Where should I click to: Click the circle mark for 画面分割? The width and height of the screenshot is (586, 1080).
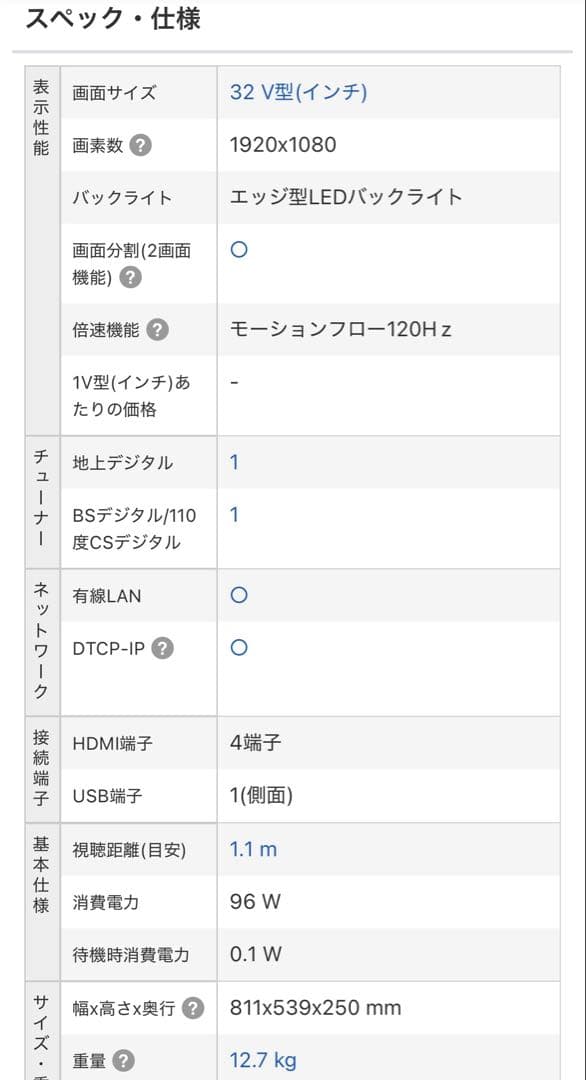(x=239, y=249)
